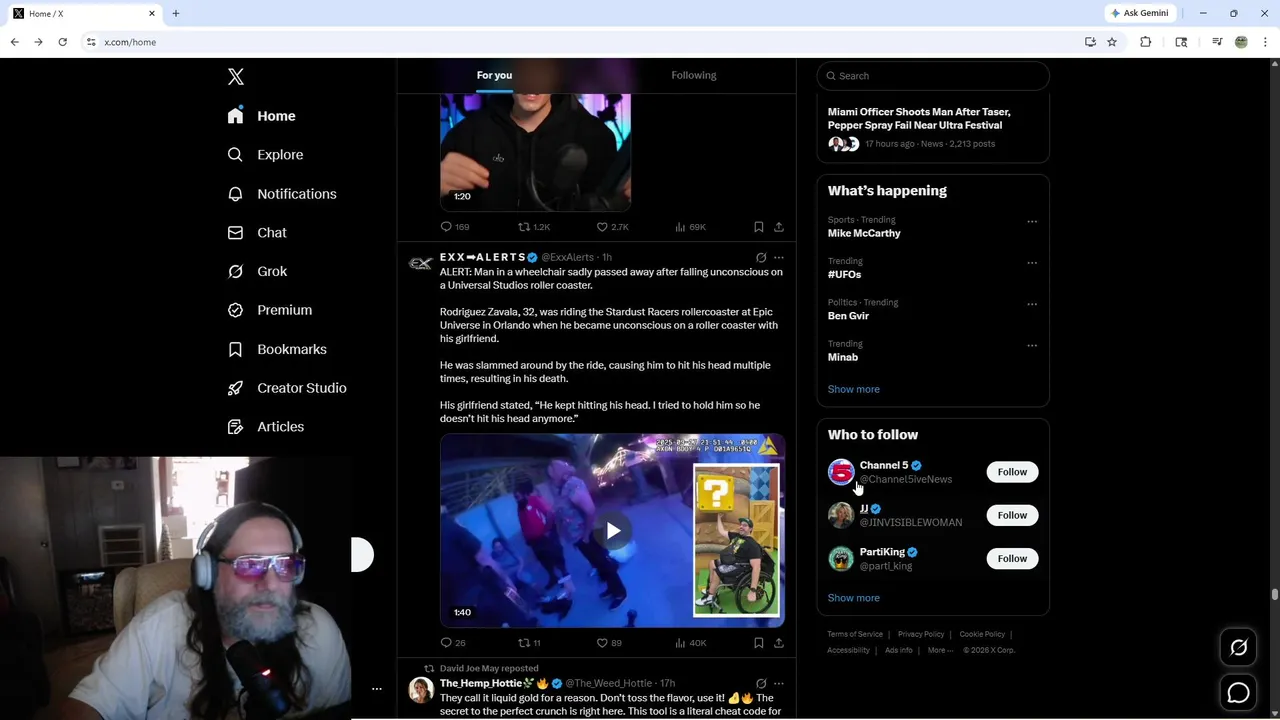Screen dimensions: 1280x720
Task: Open Grok in the sidebar
Action: click(257, 271)
